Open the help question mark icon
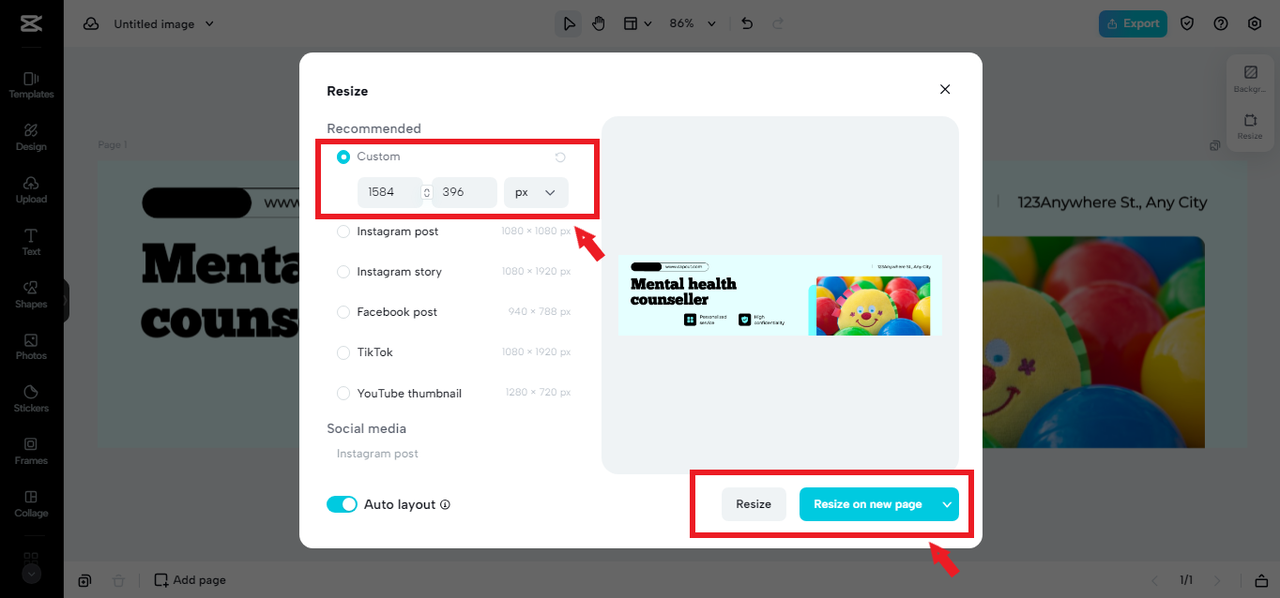Screen dimensions: 1280x598 click(1220, 23)
